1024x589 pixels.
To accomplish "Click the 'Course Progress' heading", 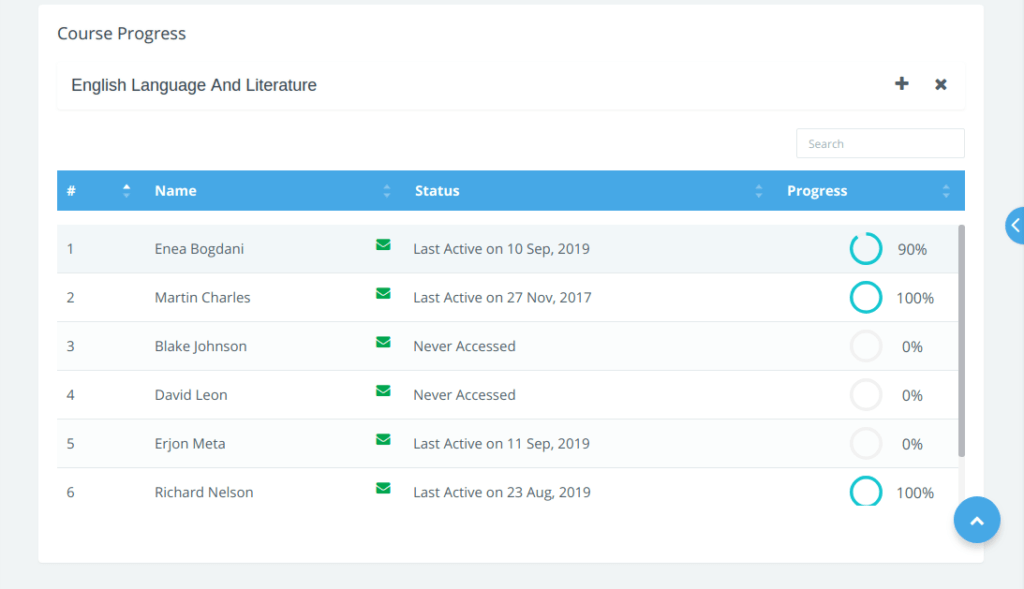I will [121, 33].
